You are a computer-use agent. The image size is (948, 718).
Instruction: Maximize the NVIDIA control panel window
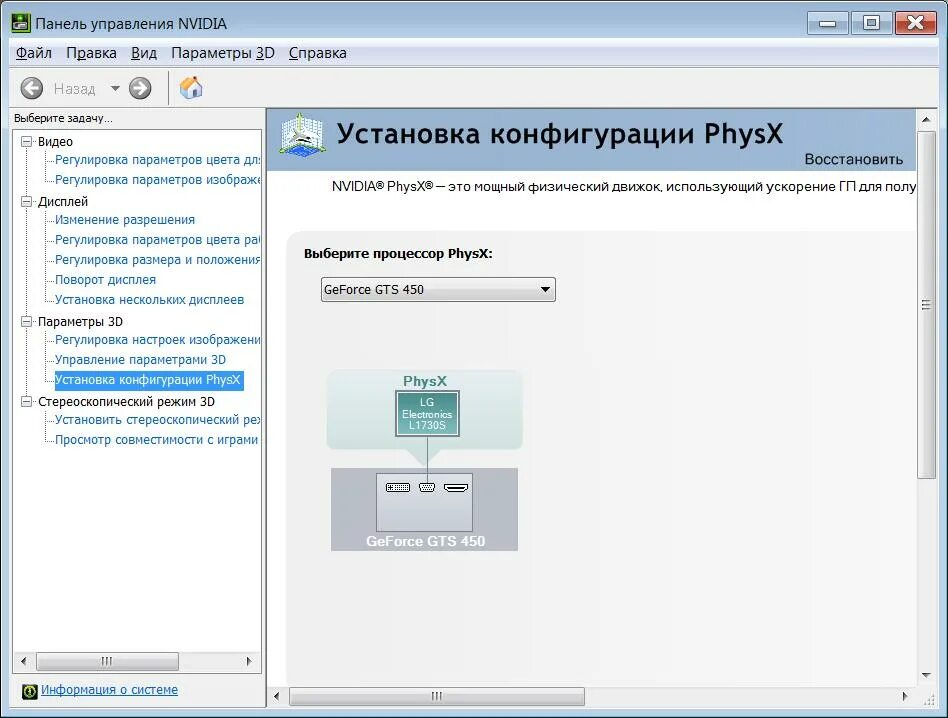coord(871,23)
